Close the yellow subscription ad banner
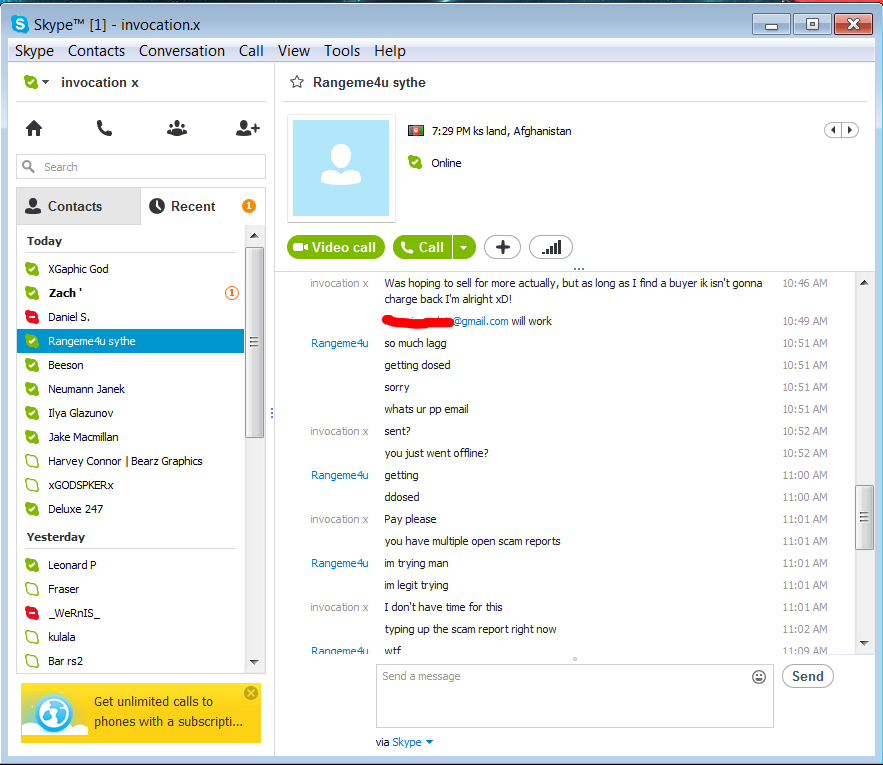883x765 pixels. click(x=251, y=693)
